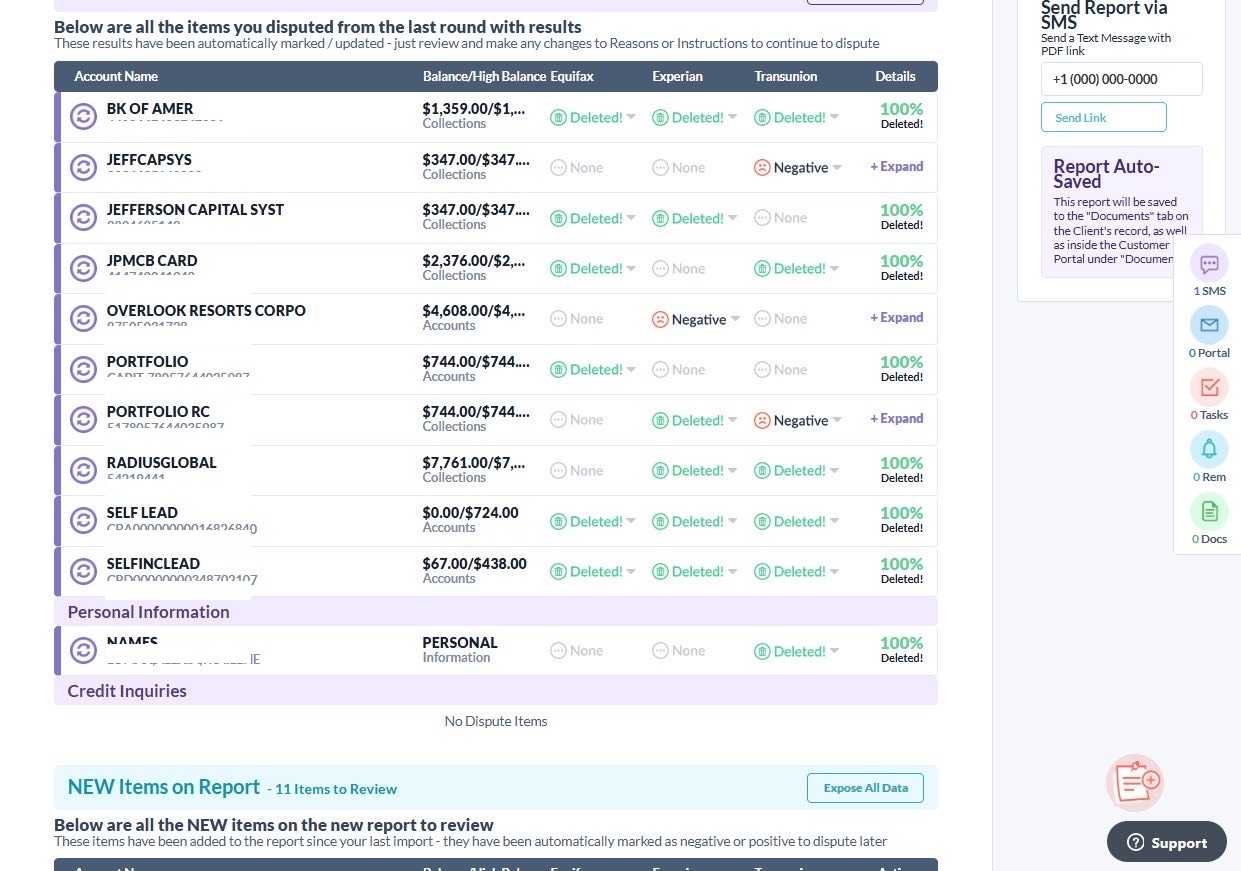Image resolution: width=1241 pixels, height=871 pixels.
Task: Toggle the Equifax None status for JEFFCAPSYS
Action: 577,167
